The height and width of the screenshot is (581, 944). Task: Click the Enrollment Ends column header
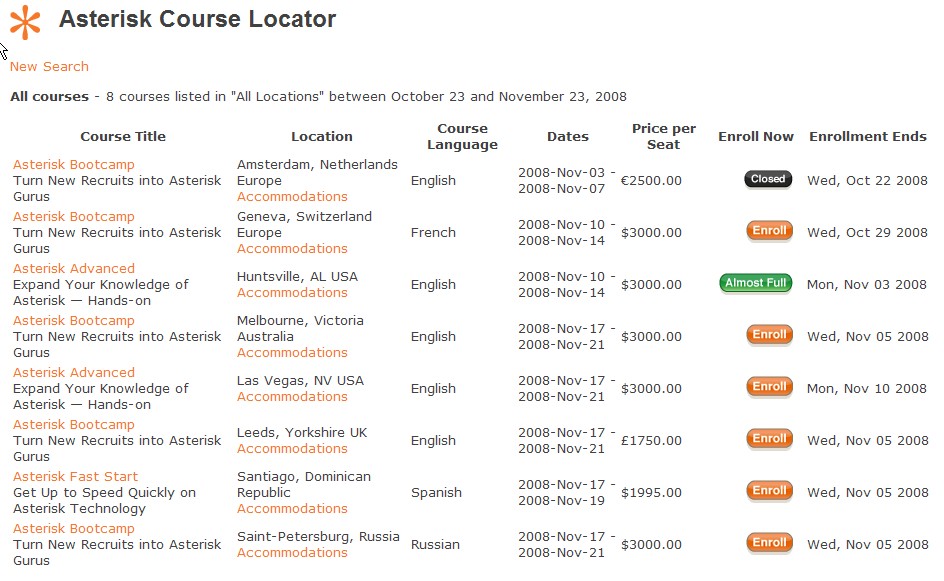click(867, 136)
